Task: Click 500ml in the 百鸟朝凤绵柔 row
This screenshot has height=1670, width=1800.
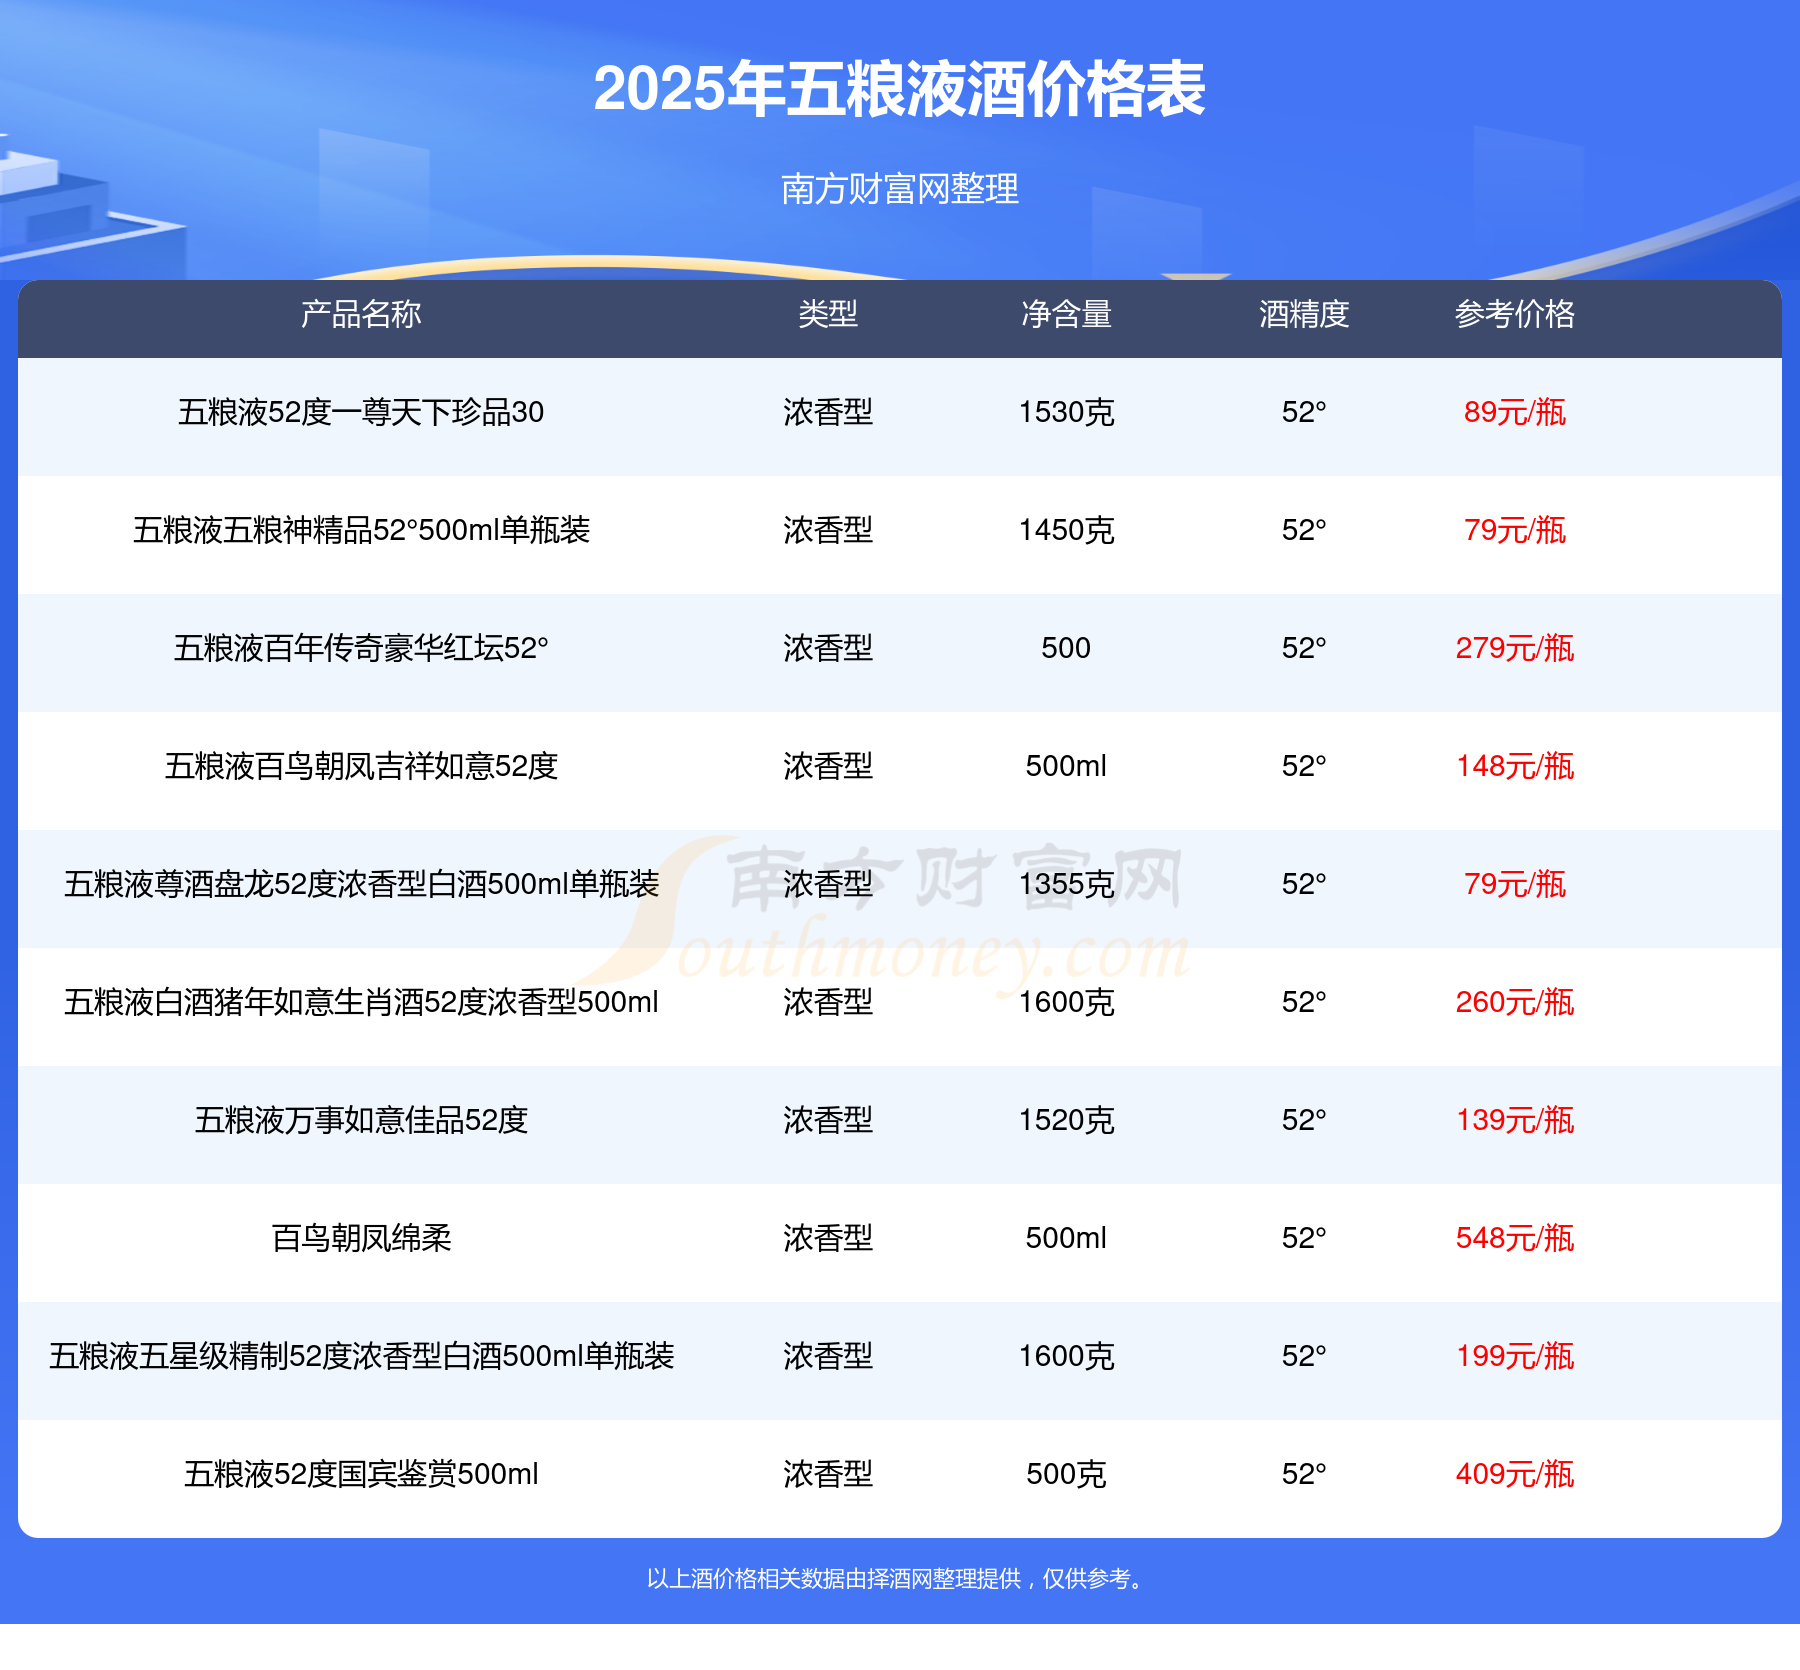Action: [x=1066, y=1238]
